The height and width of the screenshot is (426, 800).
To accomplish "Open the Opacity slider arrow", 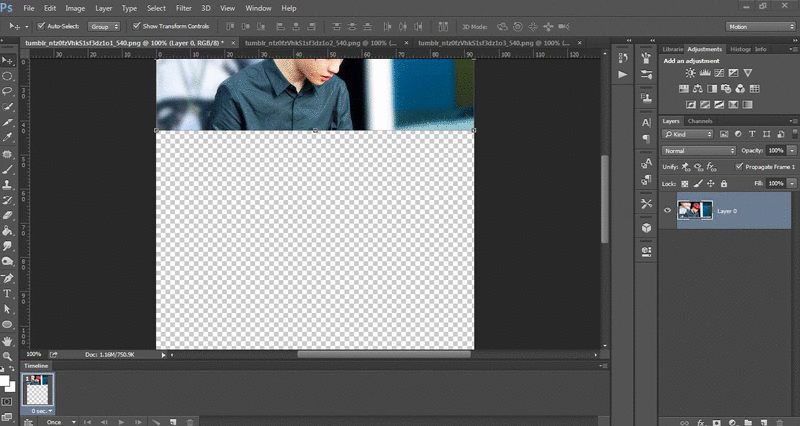I will tap(792, 151).
